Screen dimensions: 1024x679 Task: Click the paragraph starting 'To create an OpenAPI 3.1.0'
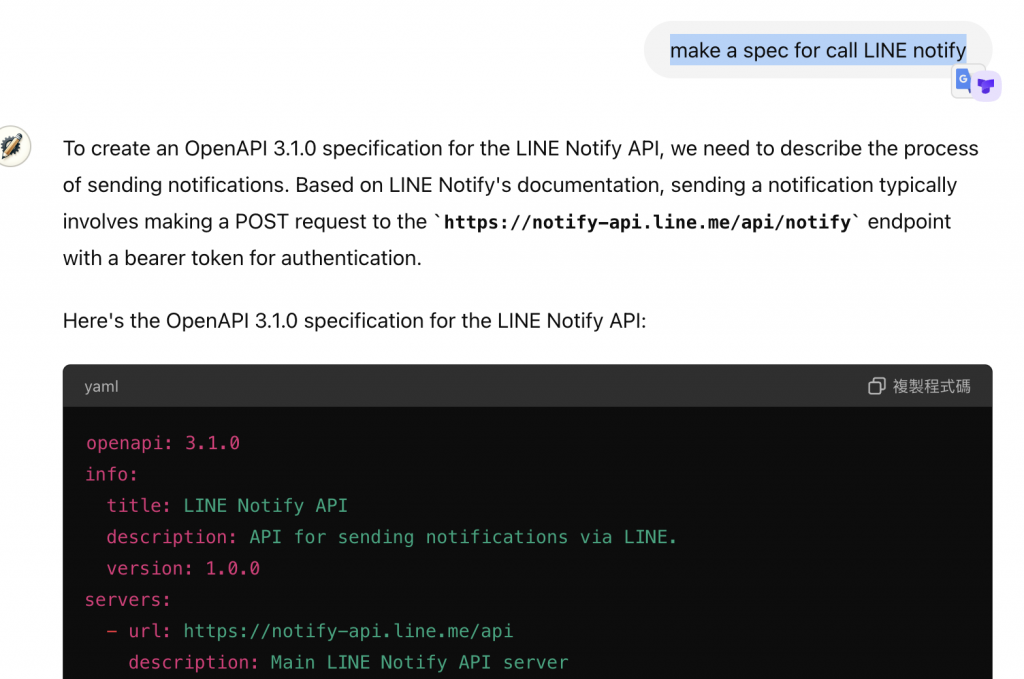(520, 203)
